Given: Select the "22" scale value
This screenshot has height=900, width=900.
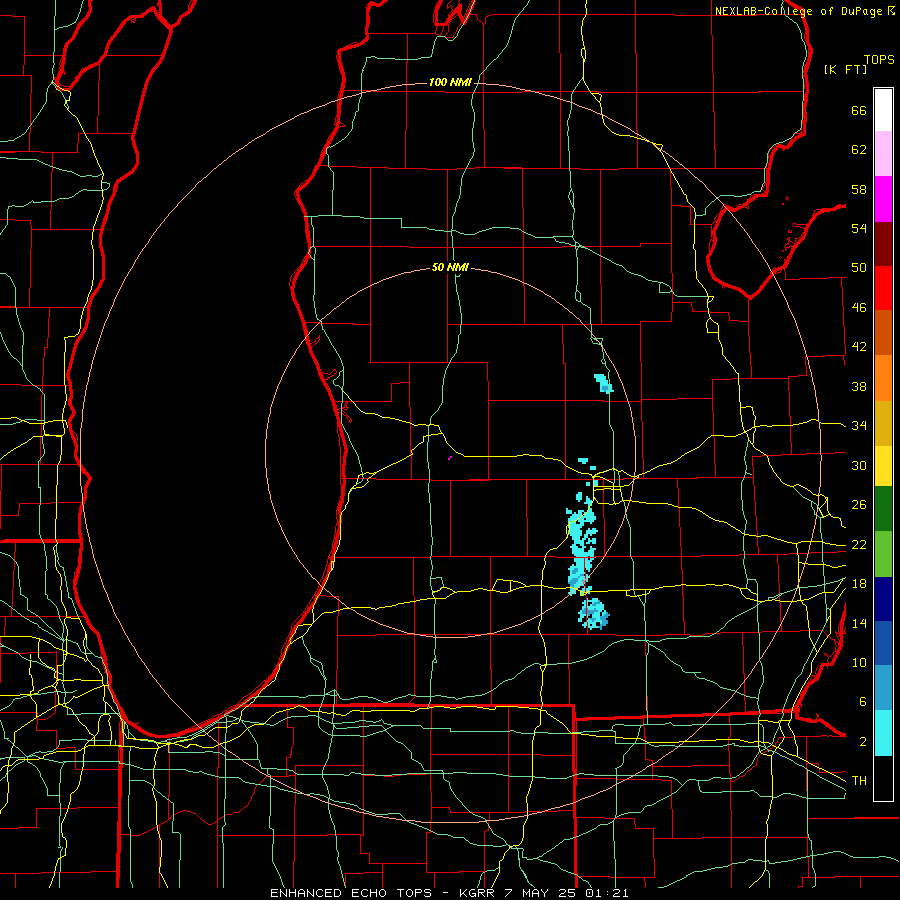Looking at the screenshot, I should coord(859,544).
